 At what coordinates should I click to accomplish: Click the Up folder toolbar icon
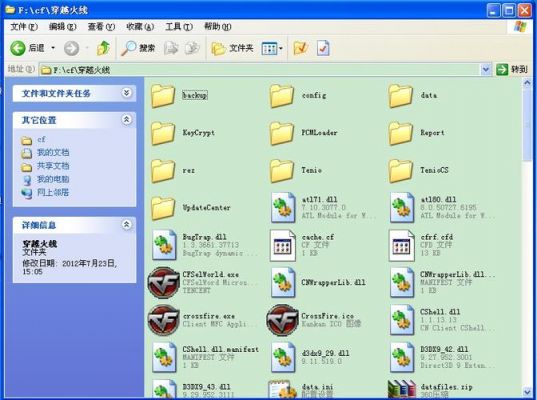tap(103, 48)
